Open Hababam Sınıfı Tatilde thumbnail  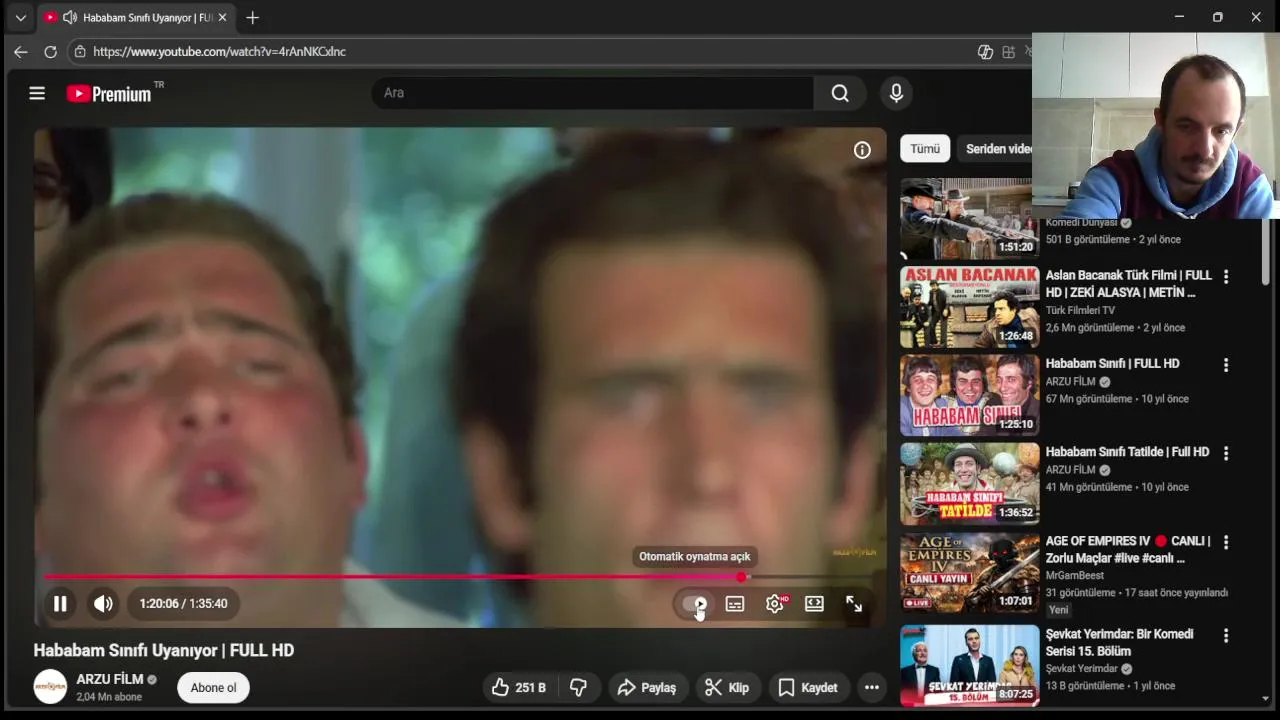click(x=969, y=484)
